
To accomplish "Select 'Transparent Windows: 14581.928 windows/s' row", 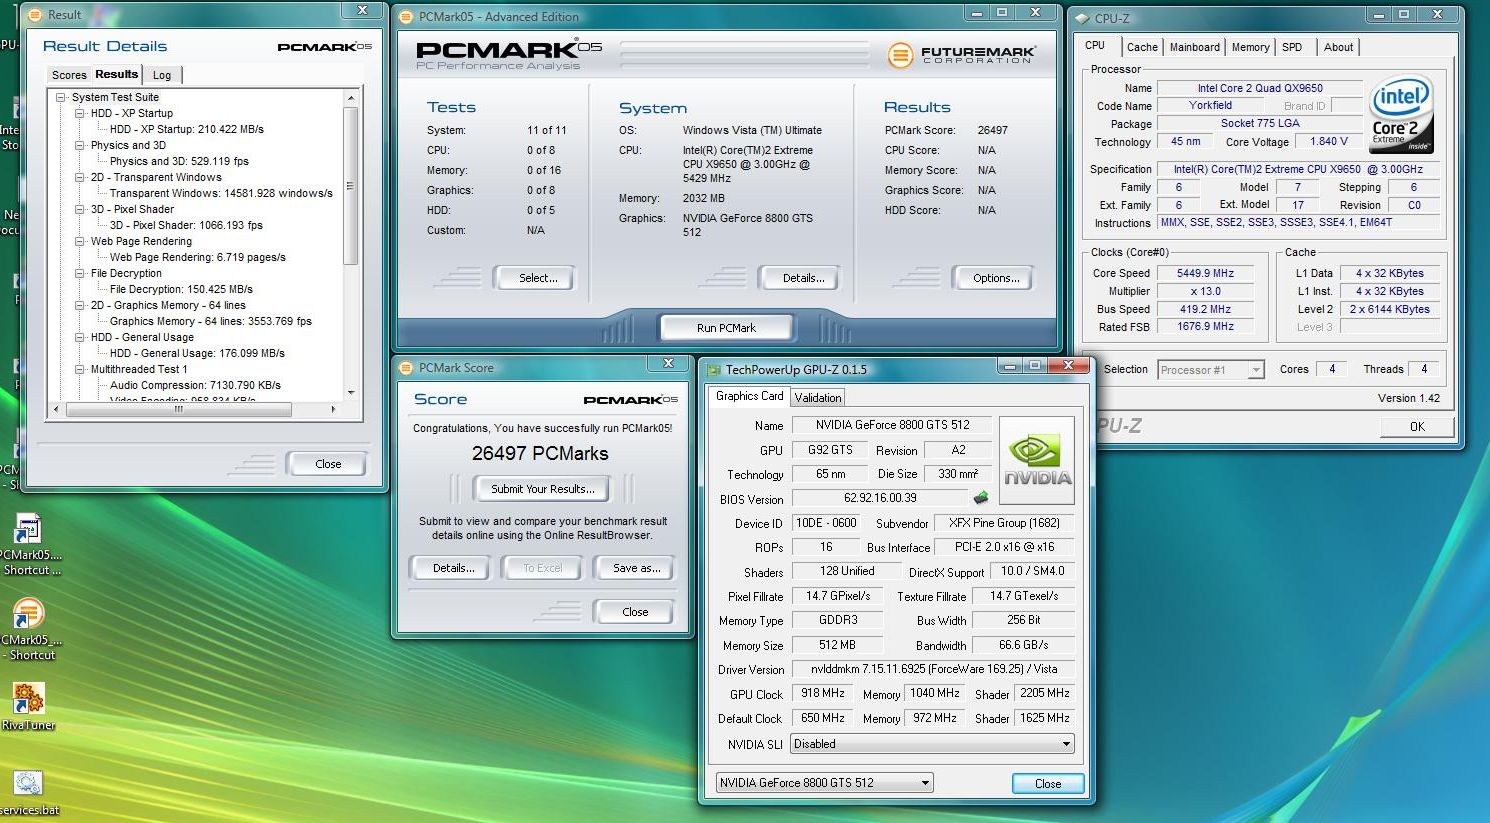I will tap(221, 193).
